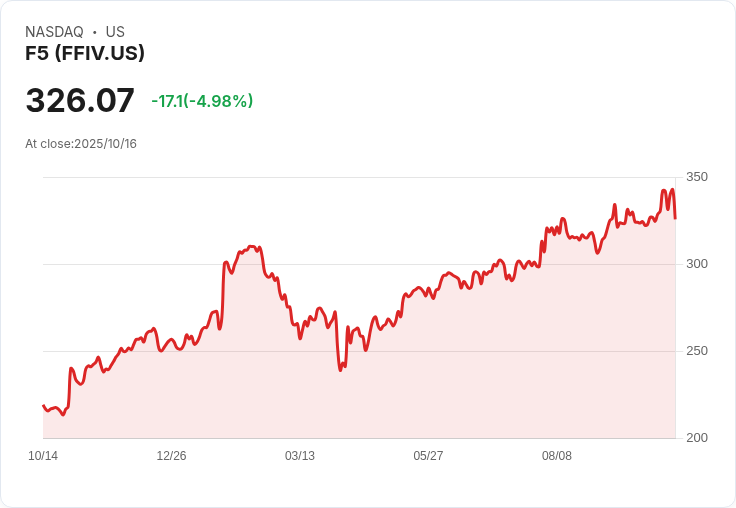Select the 200 y-axis label
This screenshot has height=508, width=736.
[696, 438]
